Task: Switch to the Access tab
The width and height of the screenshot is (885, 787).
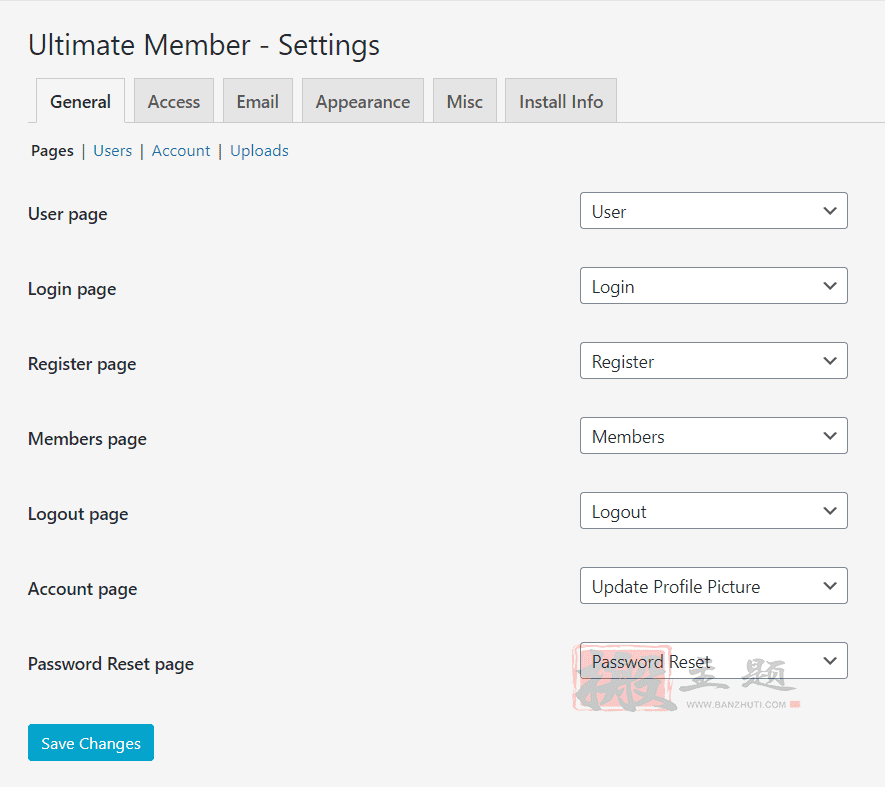Action: point(174,101)
